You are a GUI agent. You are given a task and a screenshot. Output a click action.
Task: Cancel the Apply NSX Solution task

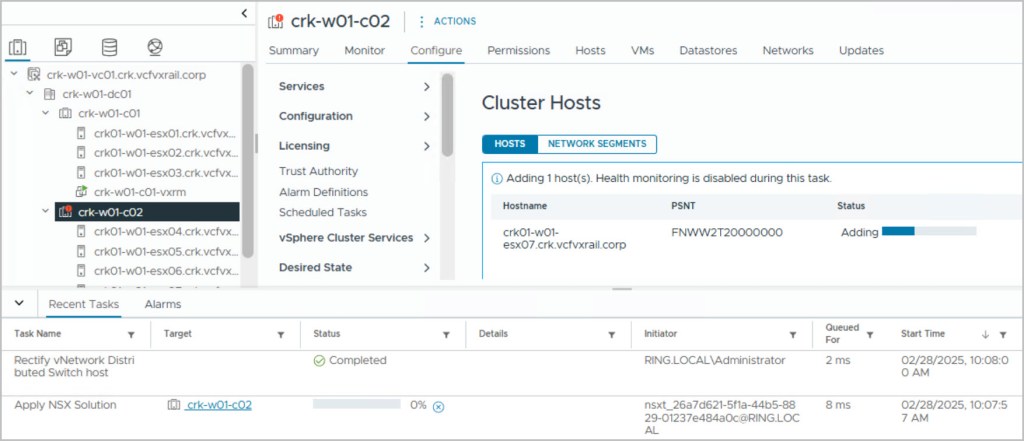(x=438, y=406)
